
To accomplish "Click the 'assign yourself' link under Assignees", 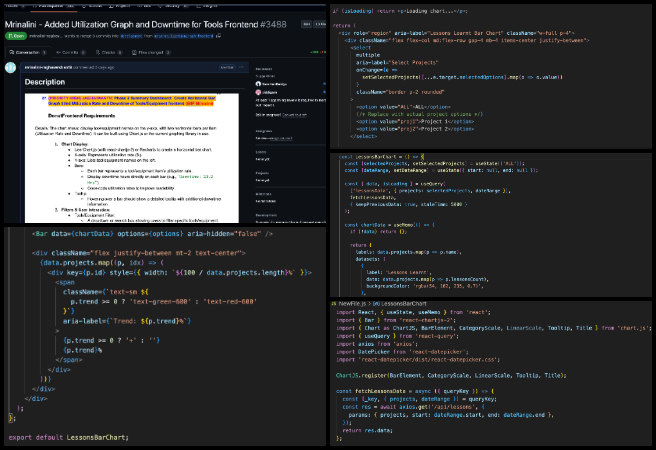I will 280,138.
